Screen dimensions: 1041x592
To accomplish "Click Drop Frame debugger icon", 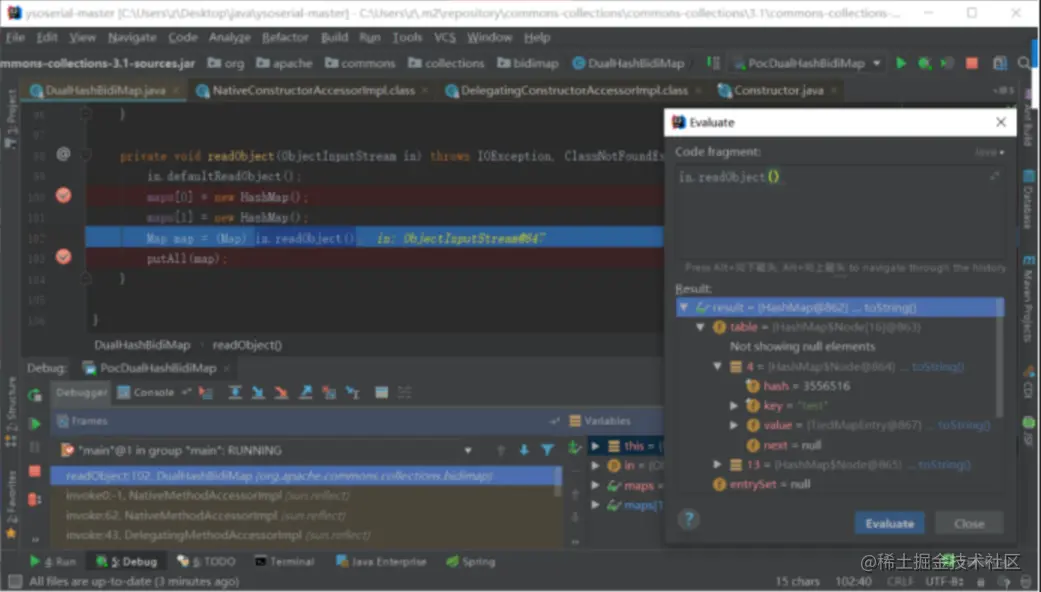I will point(329,393).
